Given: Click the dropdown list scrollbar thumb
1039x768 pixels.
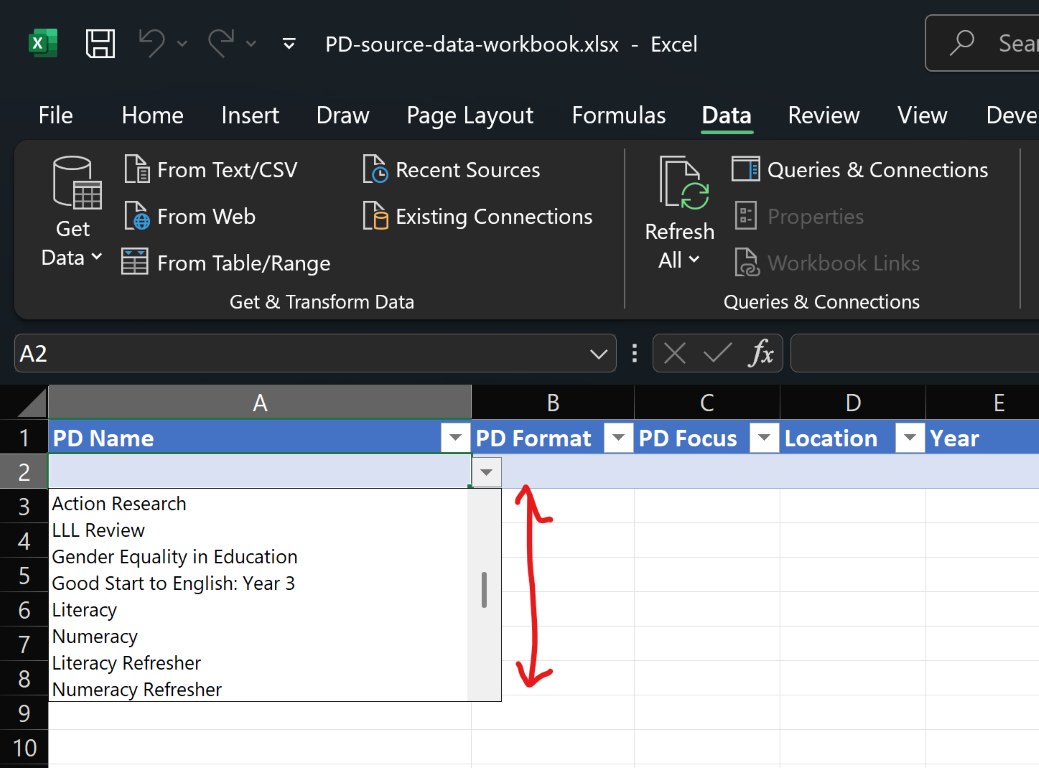Looking at the screenshot, I should tap(484, 590).
